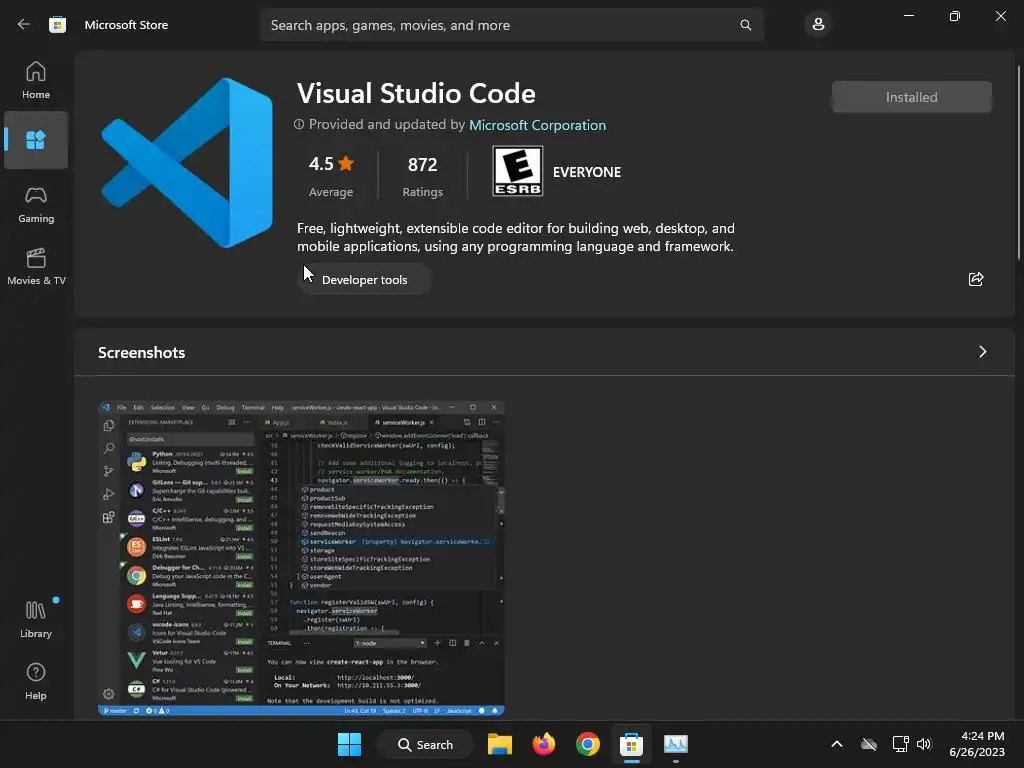Go back with the back arrow
Viewport: 1024px width, 768px height.
pyautogui.click(x=24, y=25)
